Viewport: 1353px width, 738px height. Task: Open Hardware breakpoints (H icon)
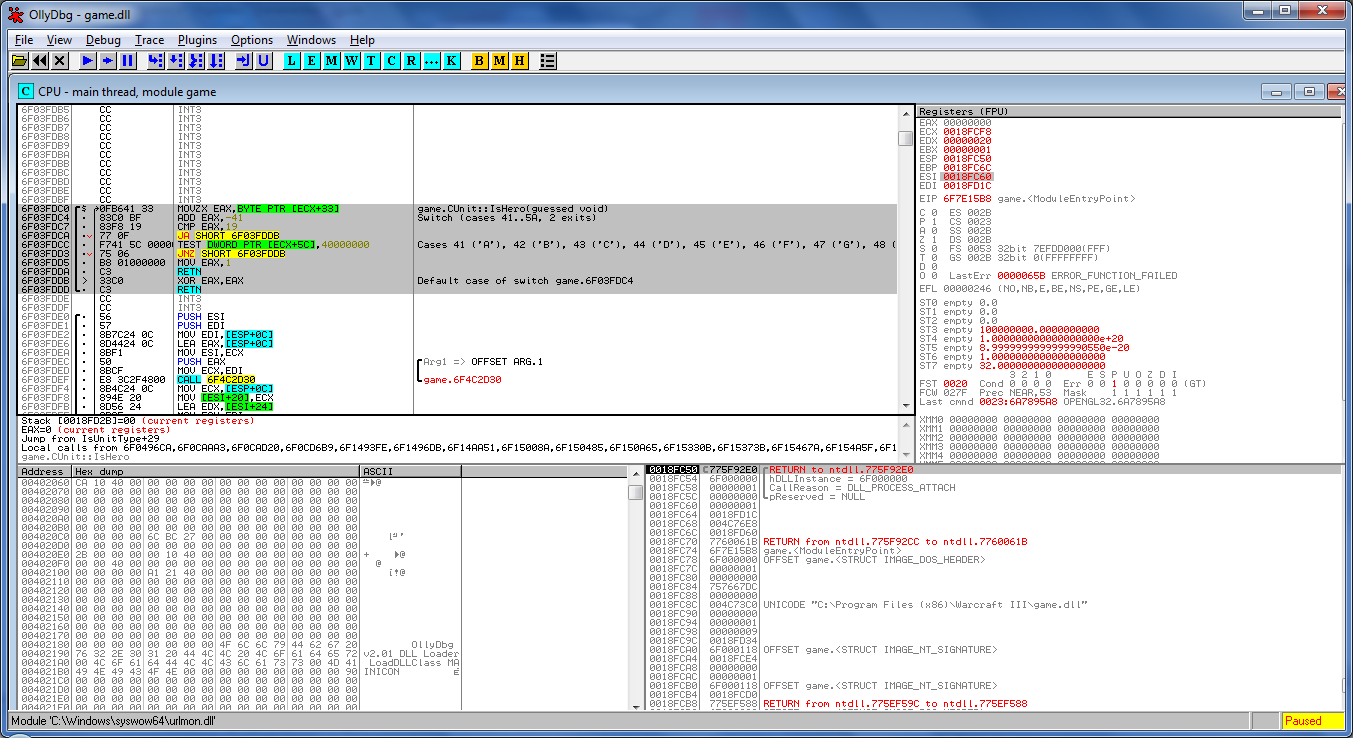coord(519,61)
